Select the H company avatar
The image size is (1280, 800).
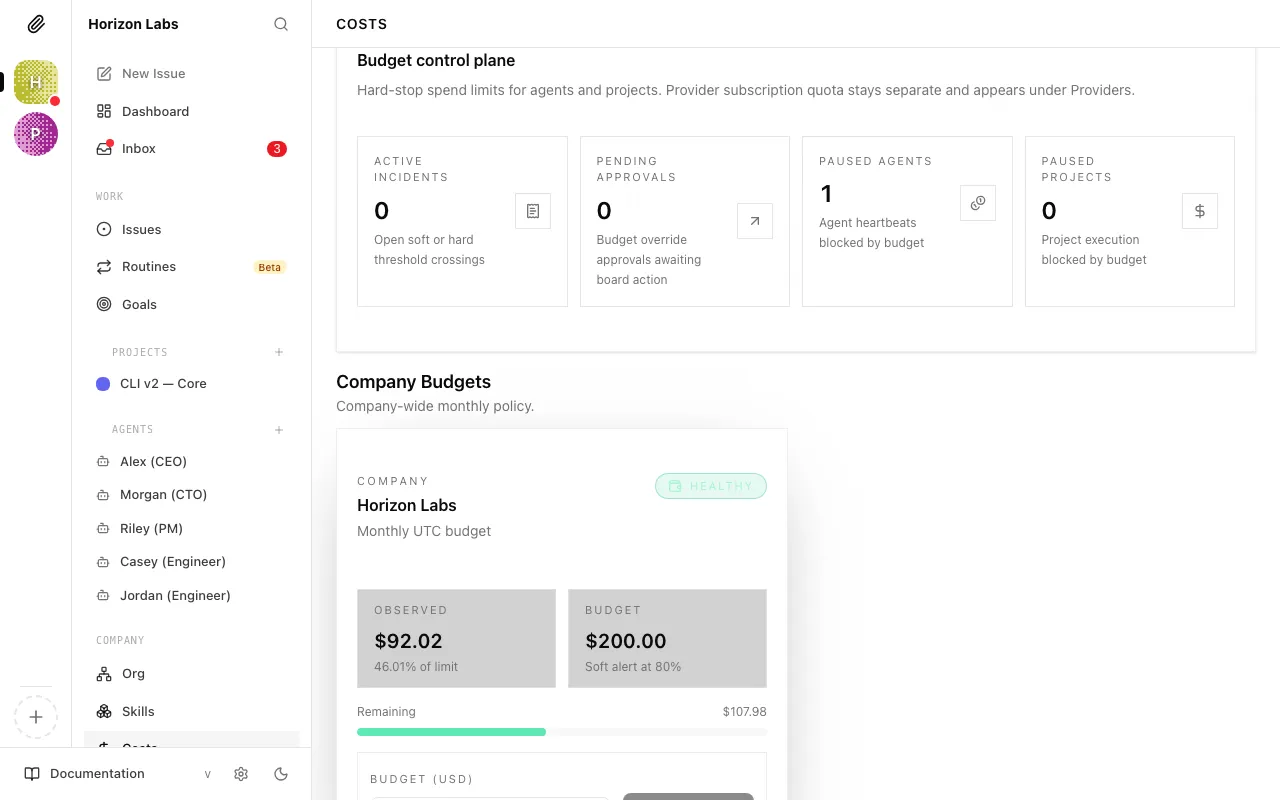pos(36,82)
